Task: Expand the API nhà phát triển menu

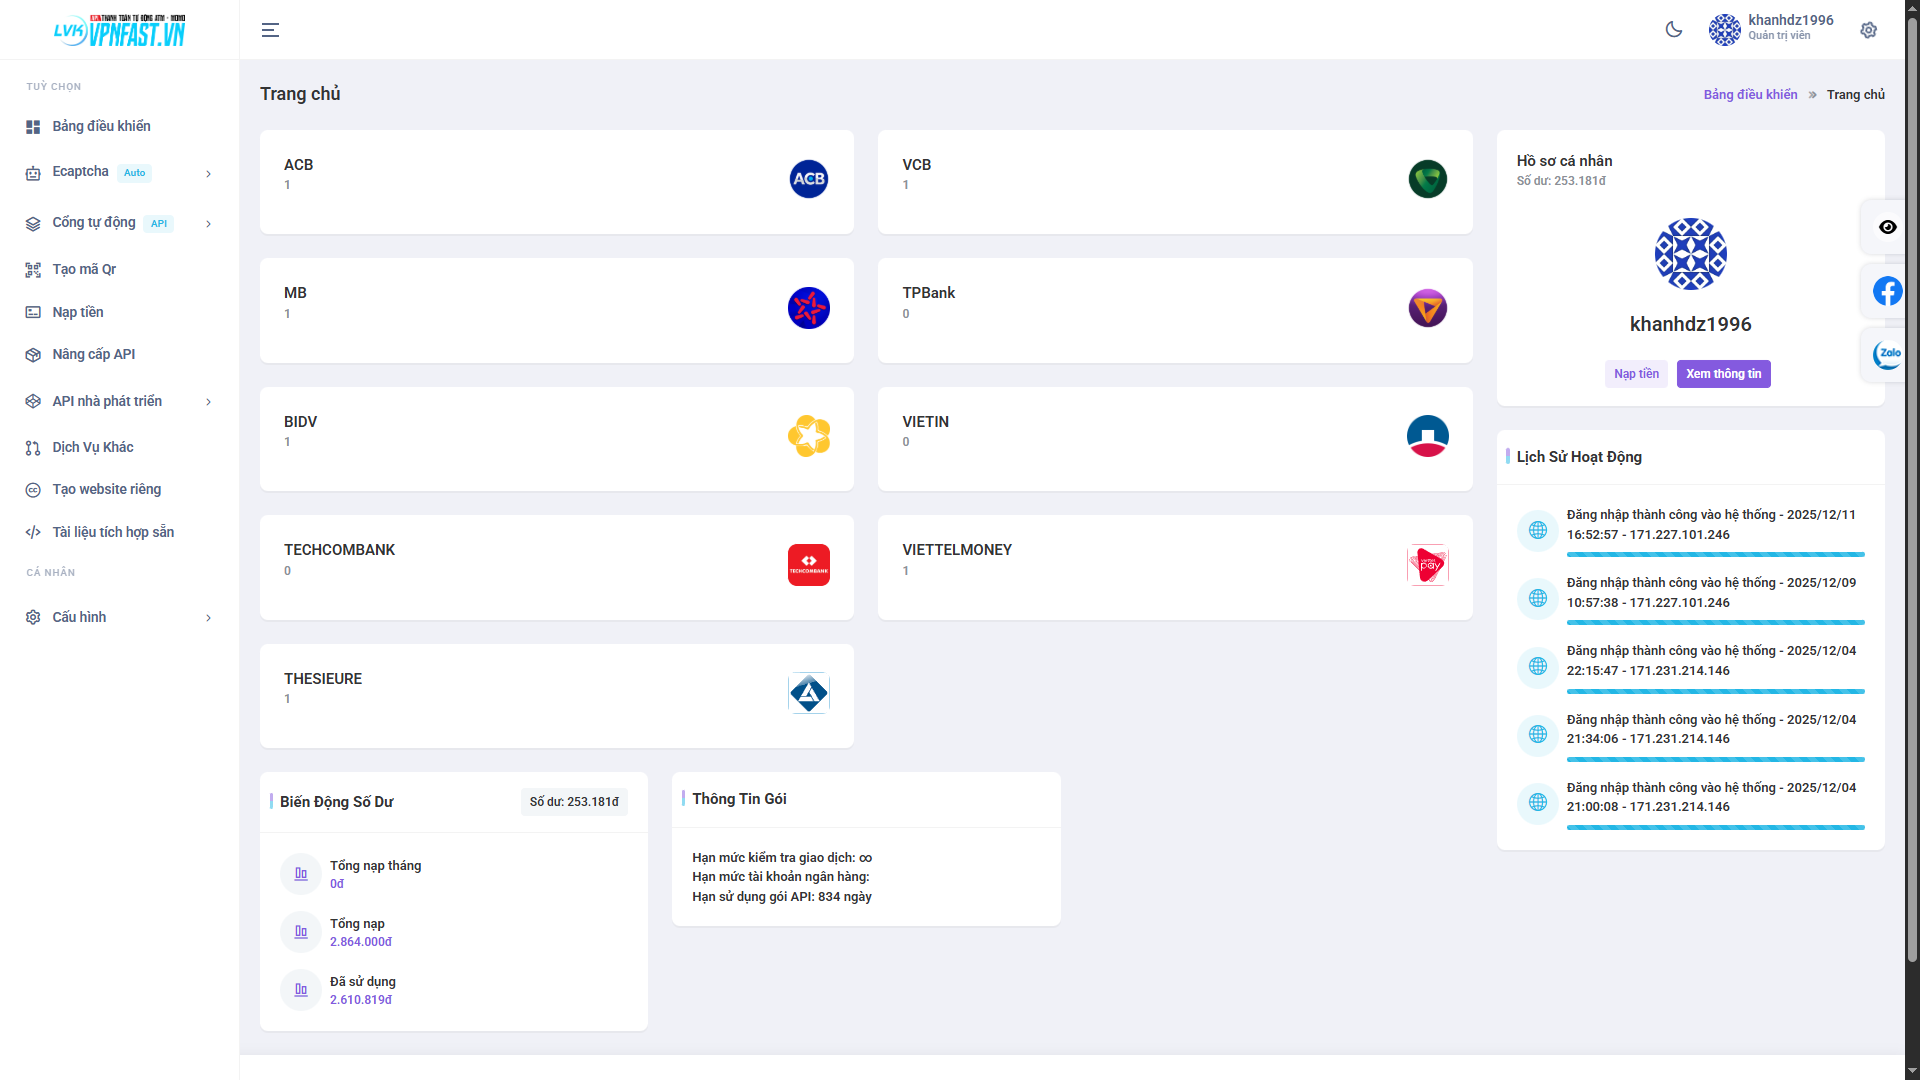Action: 106,401
